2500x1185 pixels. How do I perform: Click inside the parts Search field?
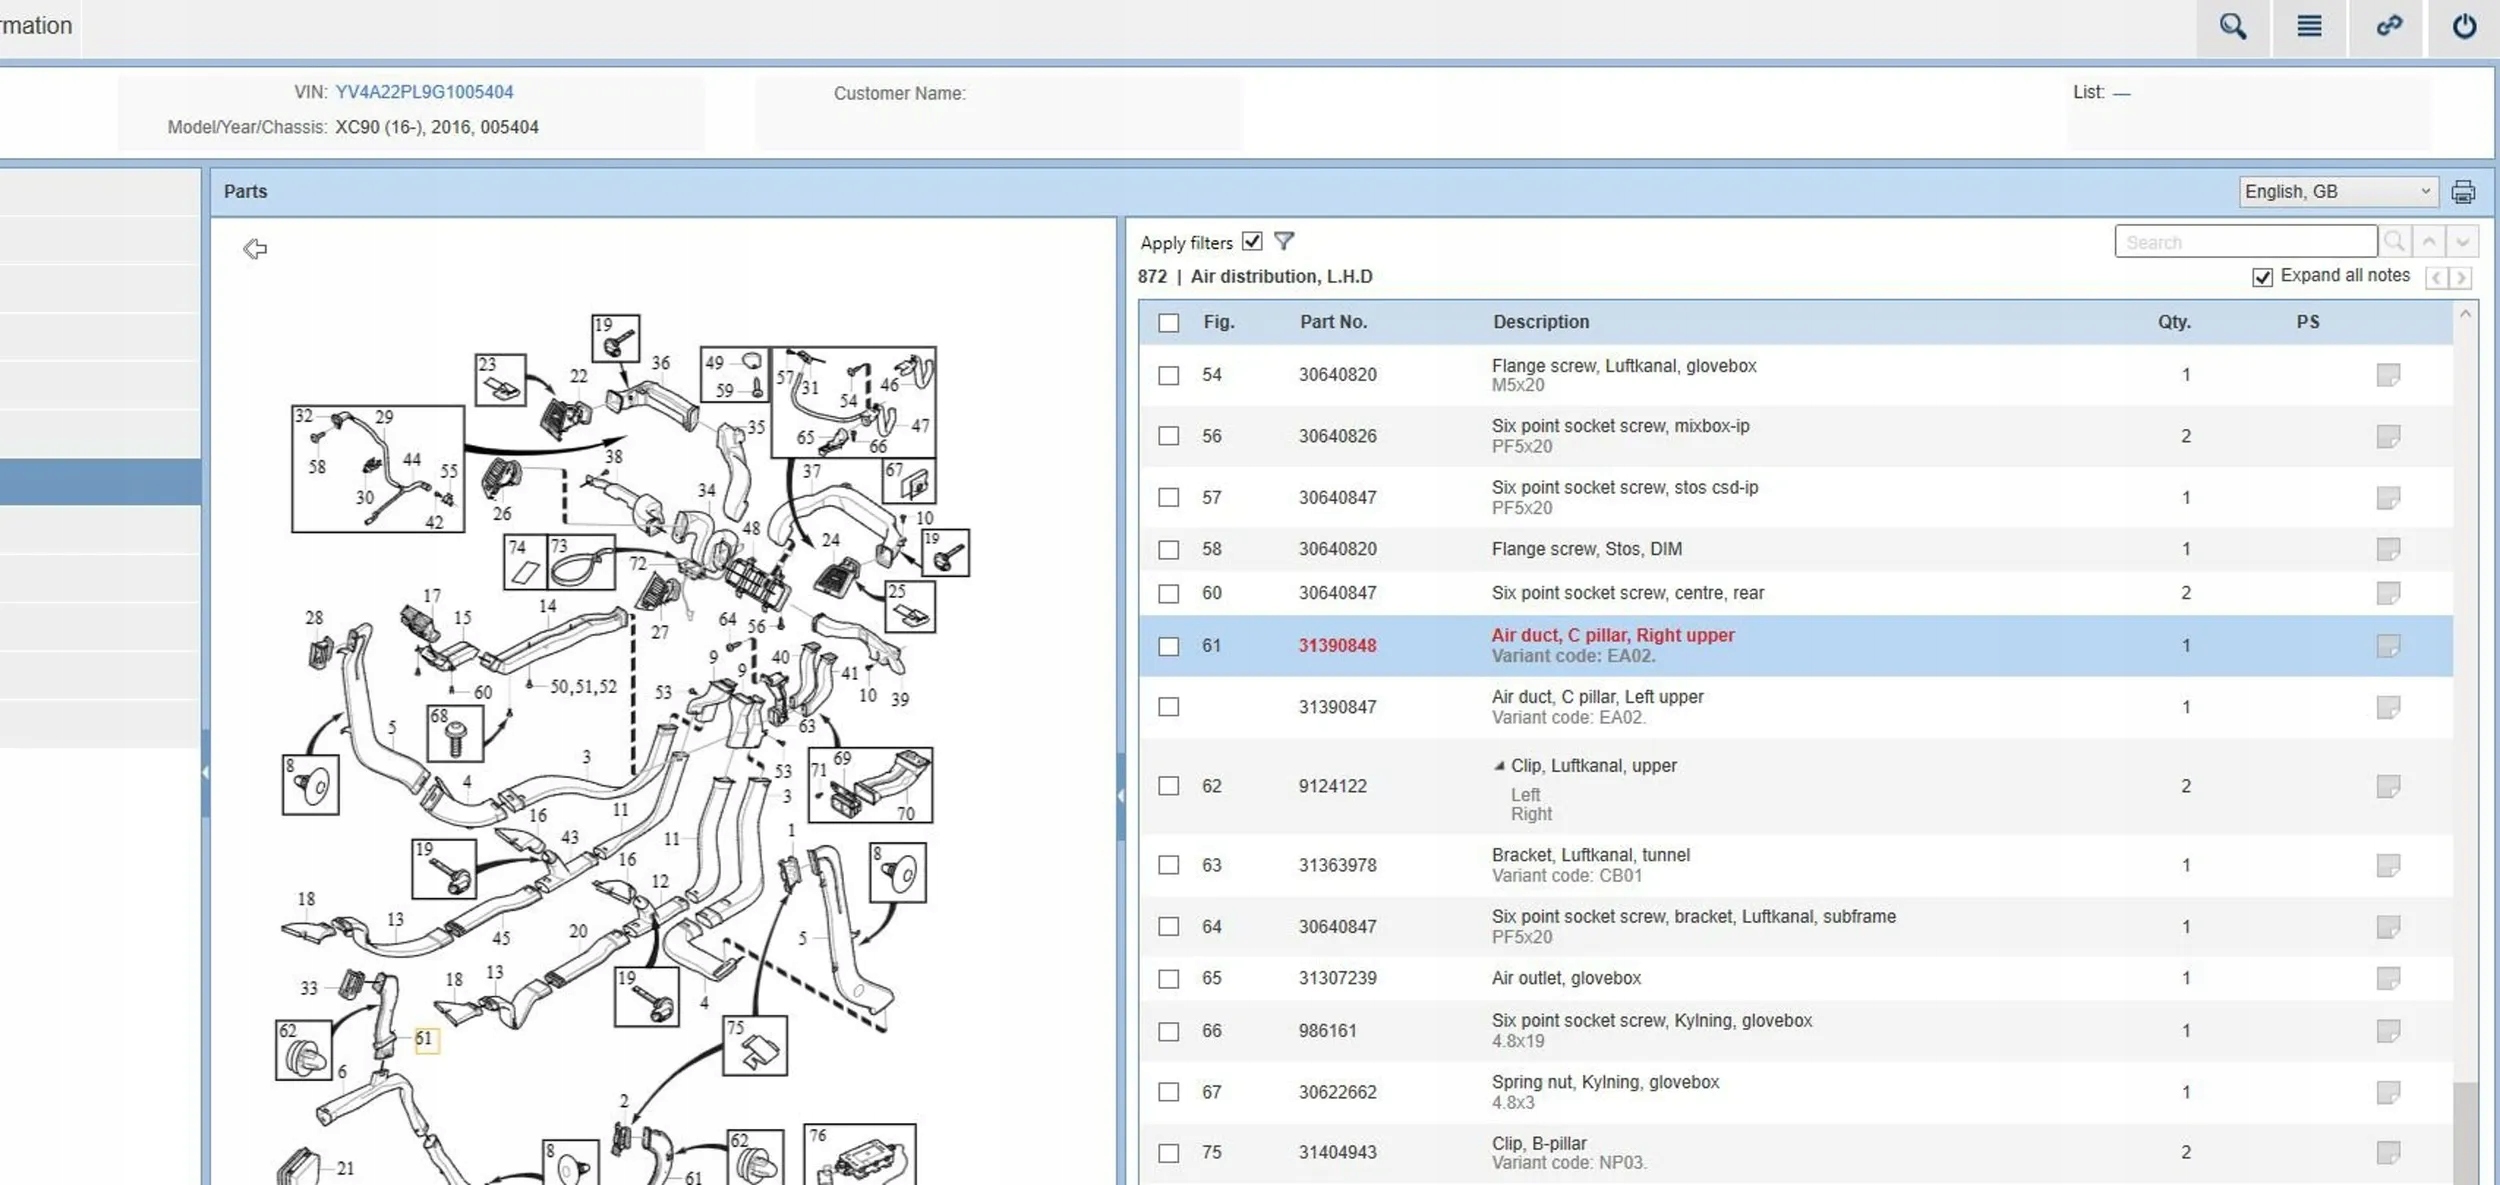click(2245, 242)
